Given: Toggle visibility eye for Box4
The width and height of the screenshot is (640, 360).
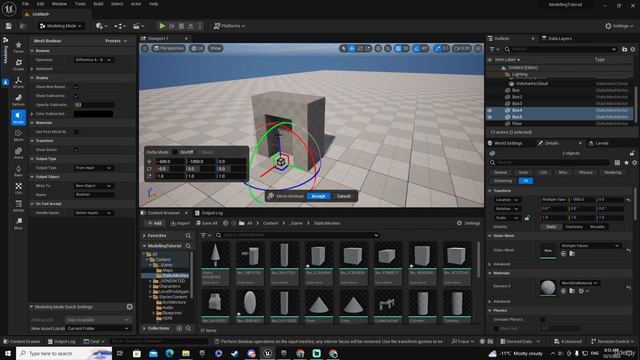Looking at the screenshot, I should pos(490,110).
